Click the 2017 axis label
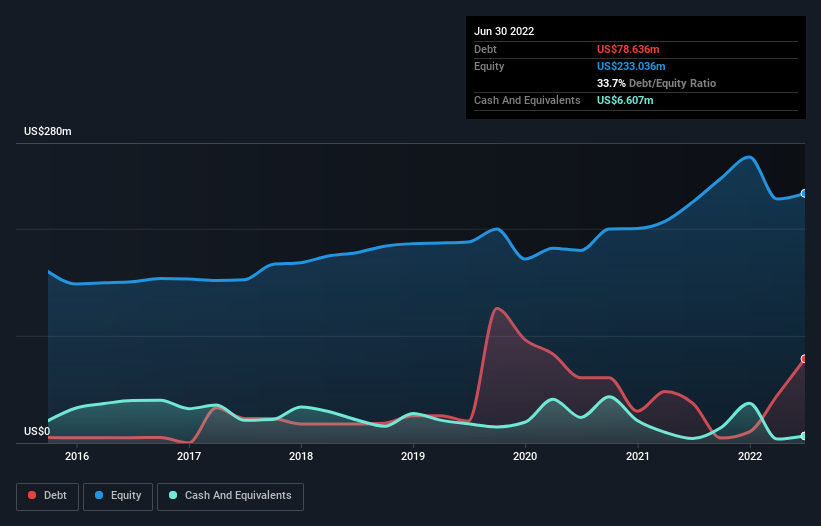Viewport: 821px width, 526px height. coord(189,456)
